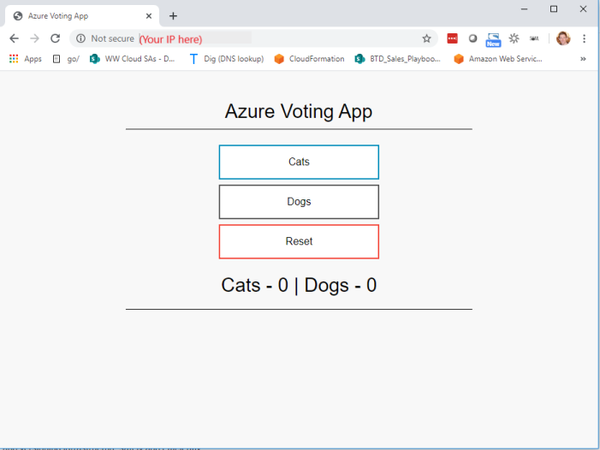Reload the page with the refresh icon

[55, 38]
